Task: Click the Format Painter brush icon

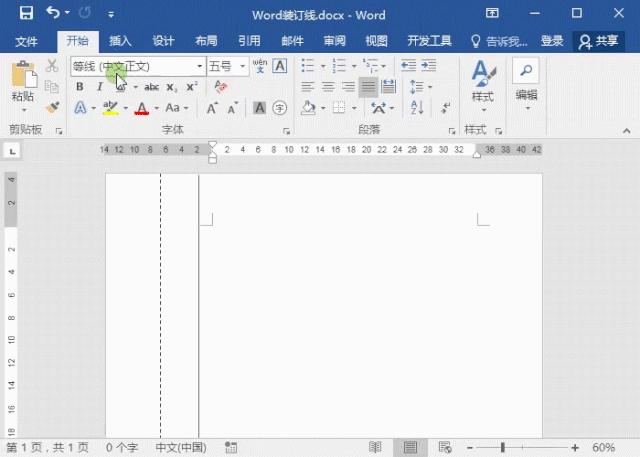Action: [53, 107]
